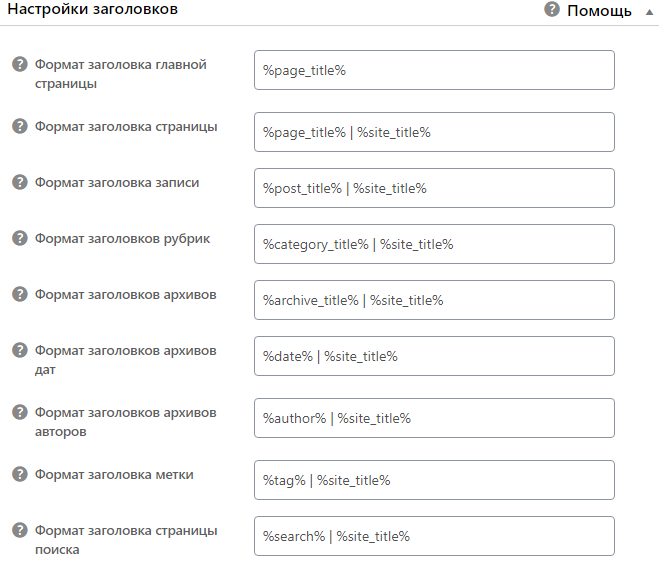Select the category title format input
The height and width of the screenshot is (566, 659).
tap(434, 244)
